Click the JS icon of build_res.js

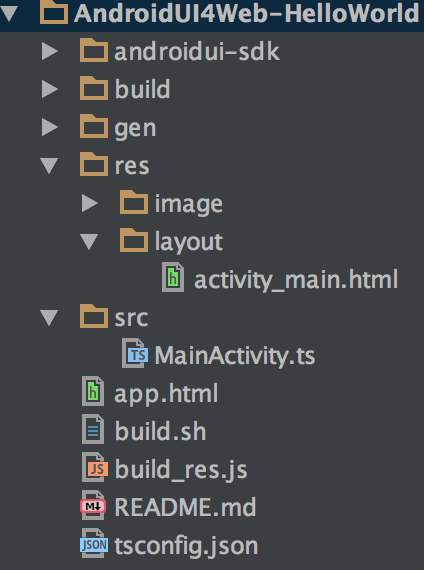pos(95,467)
